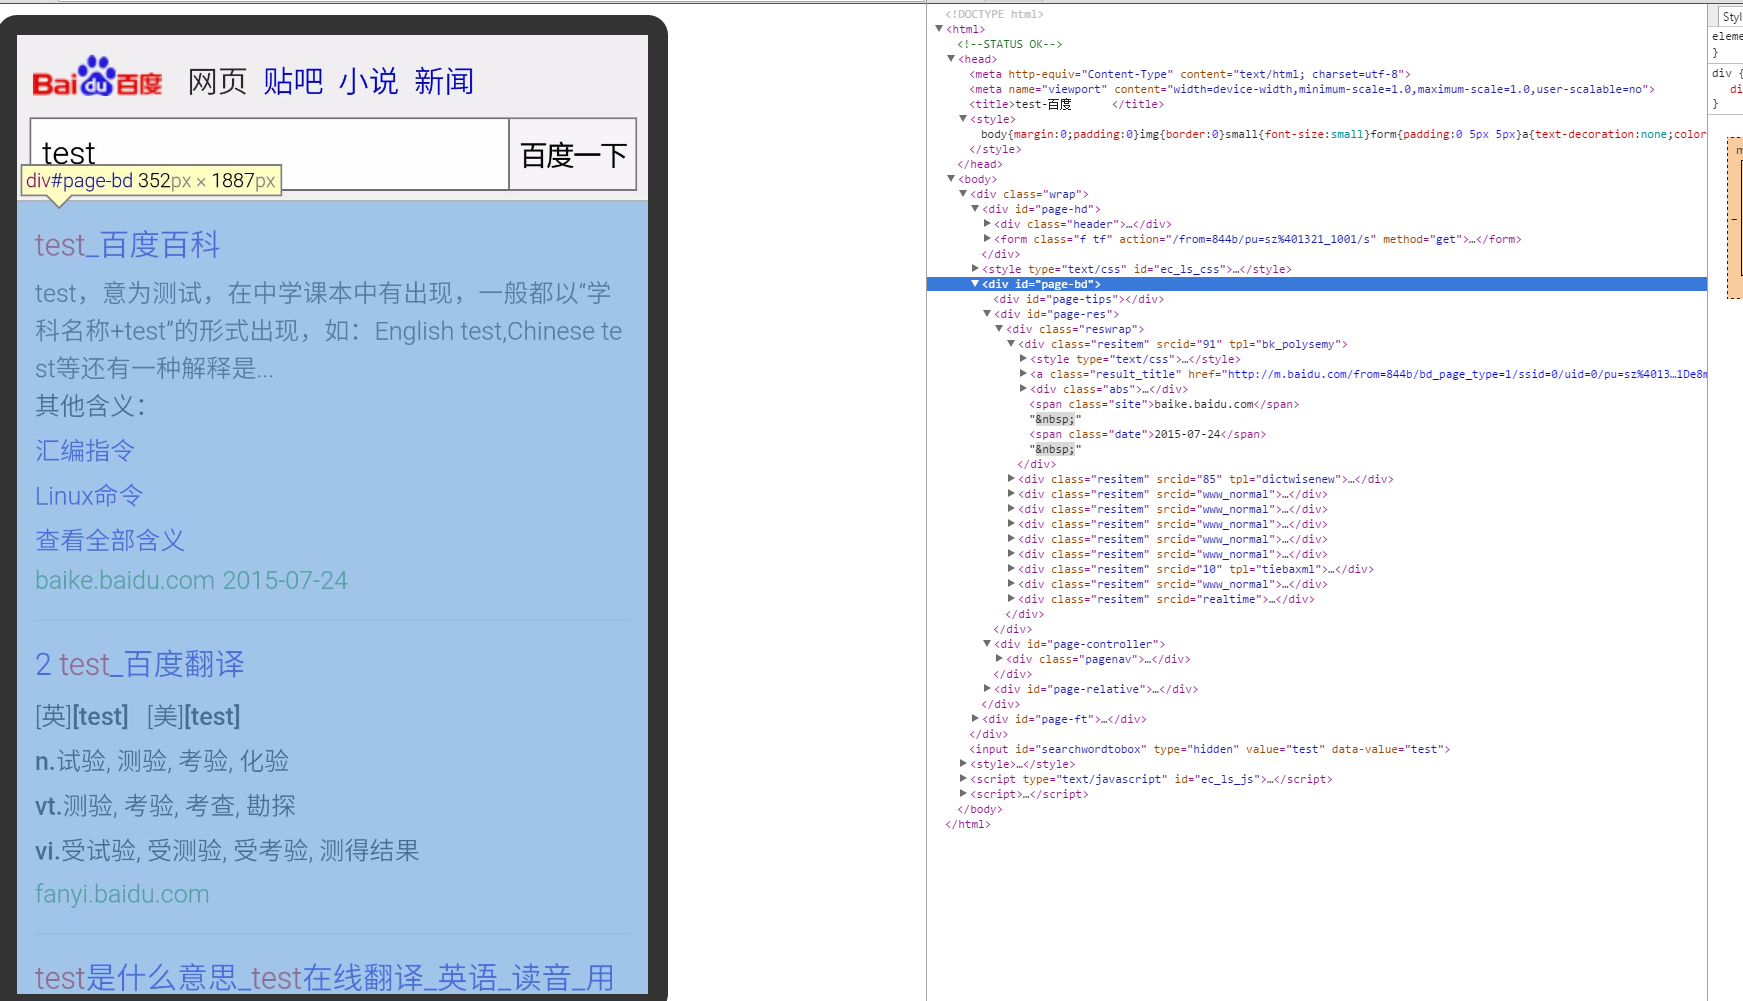The height and width of the screenshot is (1001, 1743).
Task: Expand the div id="page-relative" node
Action: click(x=987, y=689)
